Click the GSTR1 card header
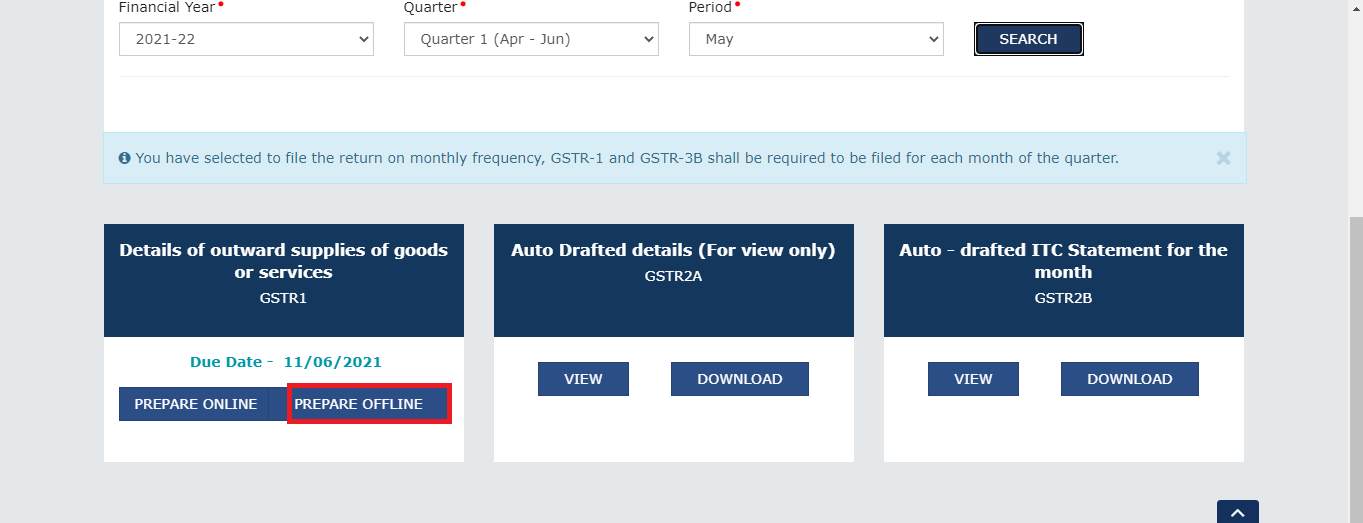The height and width of the screenshot is (523, 1363). tap(284, 280)
